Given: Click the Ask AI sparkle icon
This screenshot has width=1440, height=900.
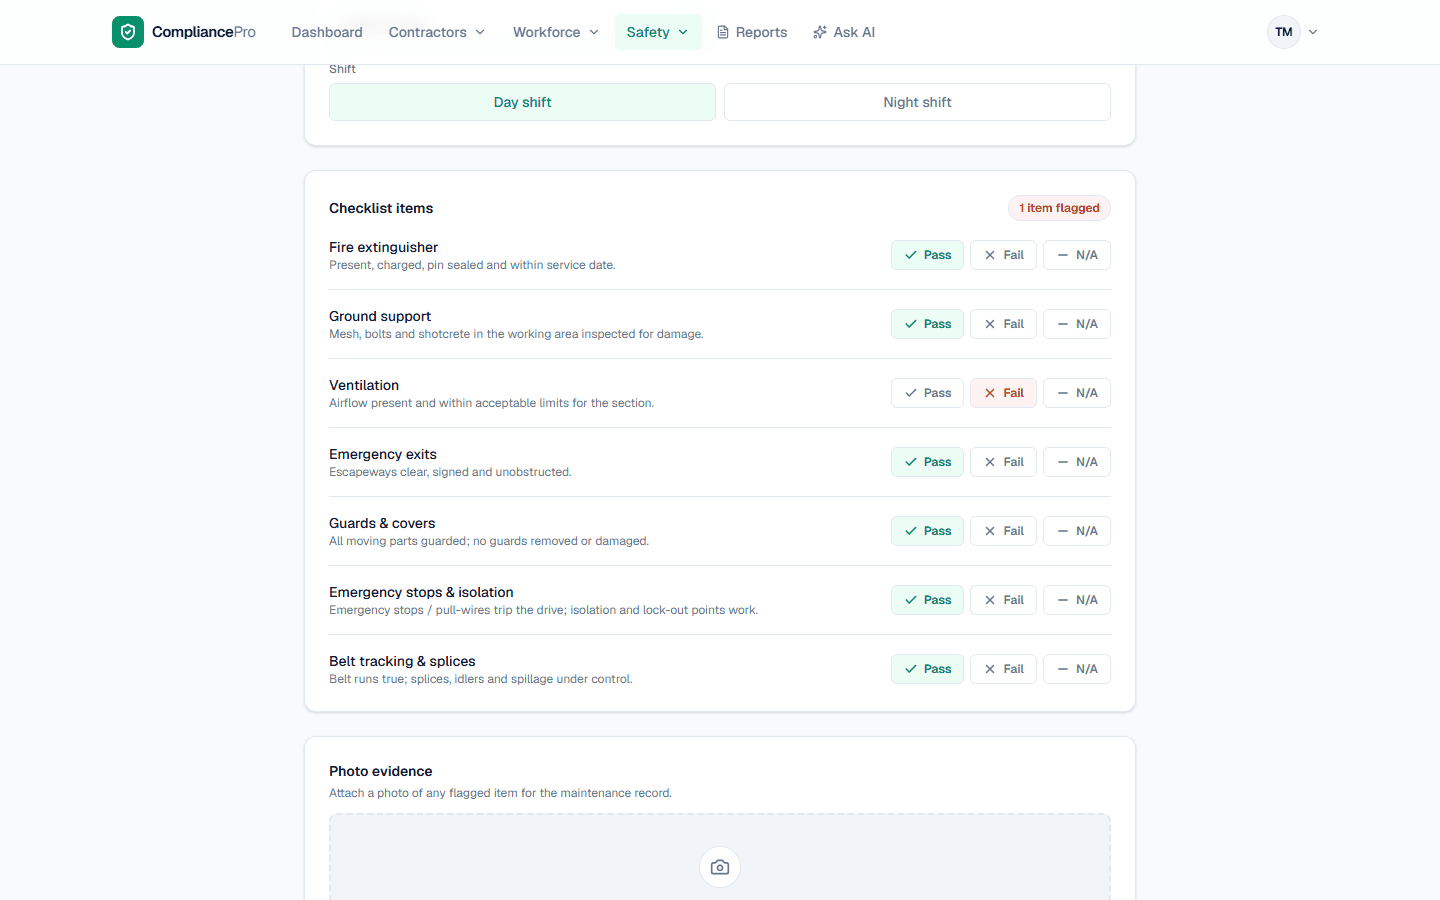Looking at the screenshot, I should (x=820, y=32).
